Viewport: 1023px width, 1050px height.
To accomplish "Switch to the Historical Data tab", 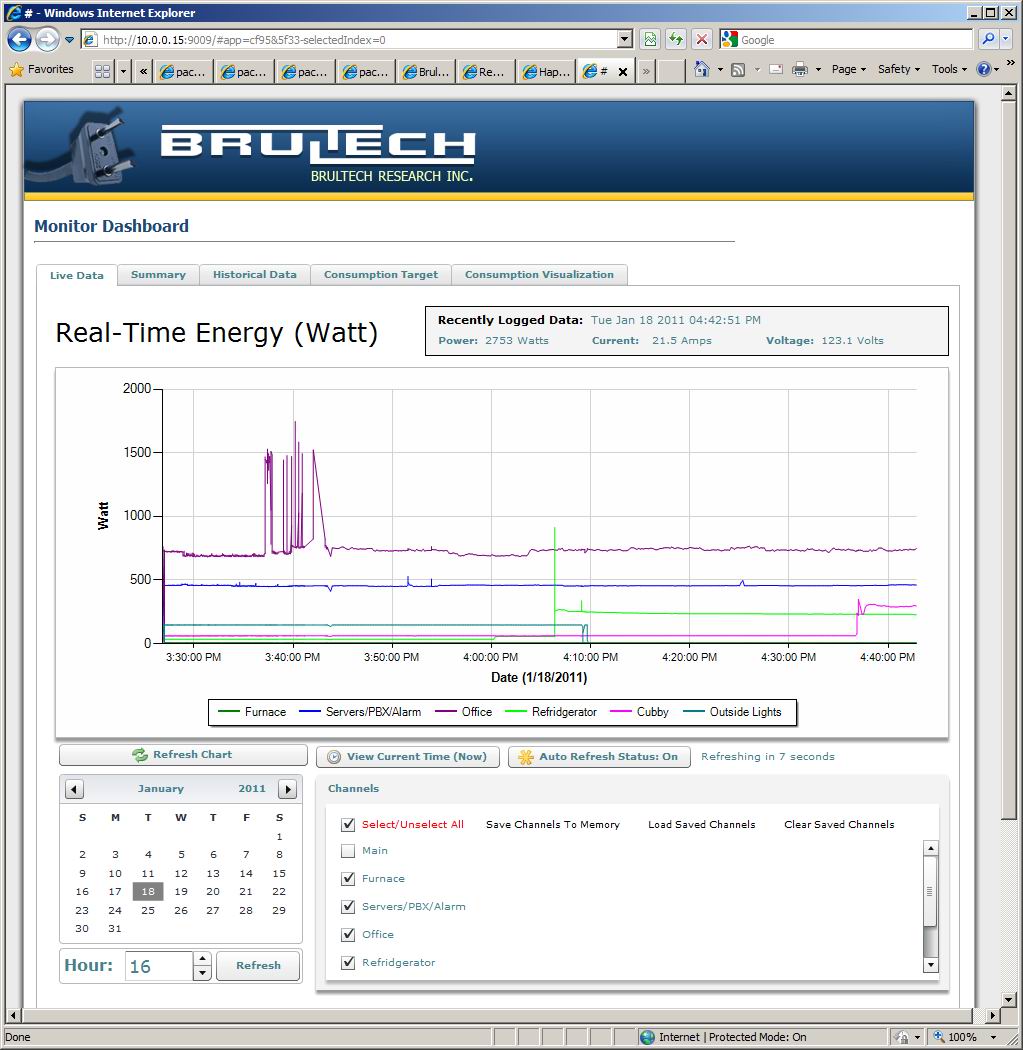I will [254, 275].
